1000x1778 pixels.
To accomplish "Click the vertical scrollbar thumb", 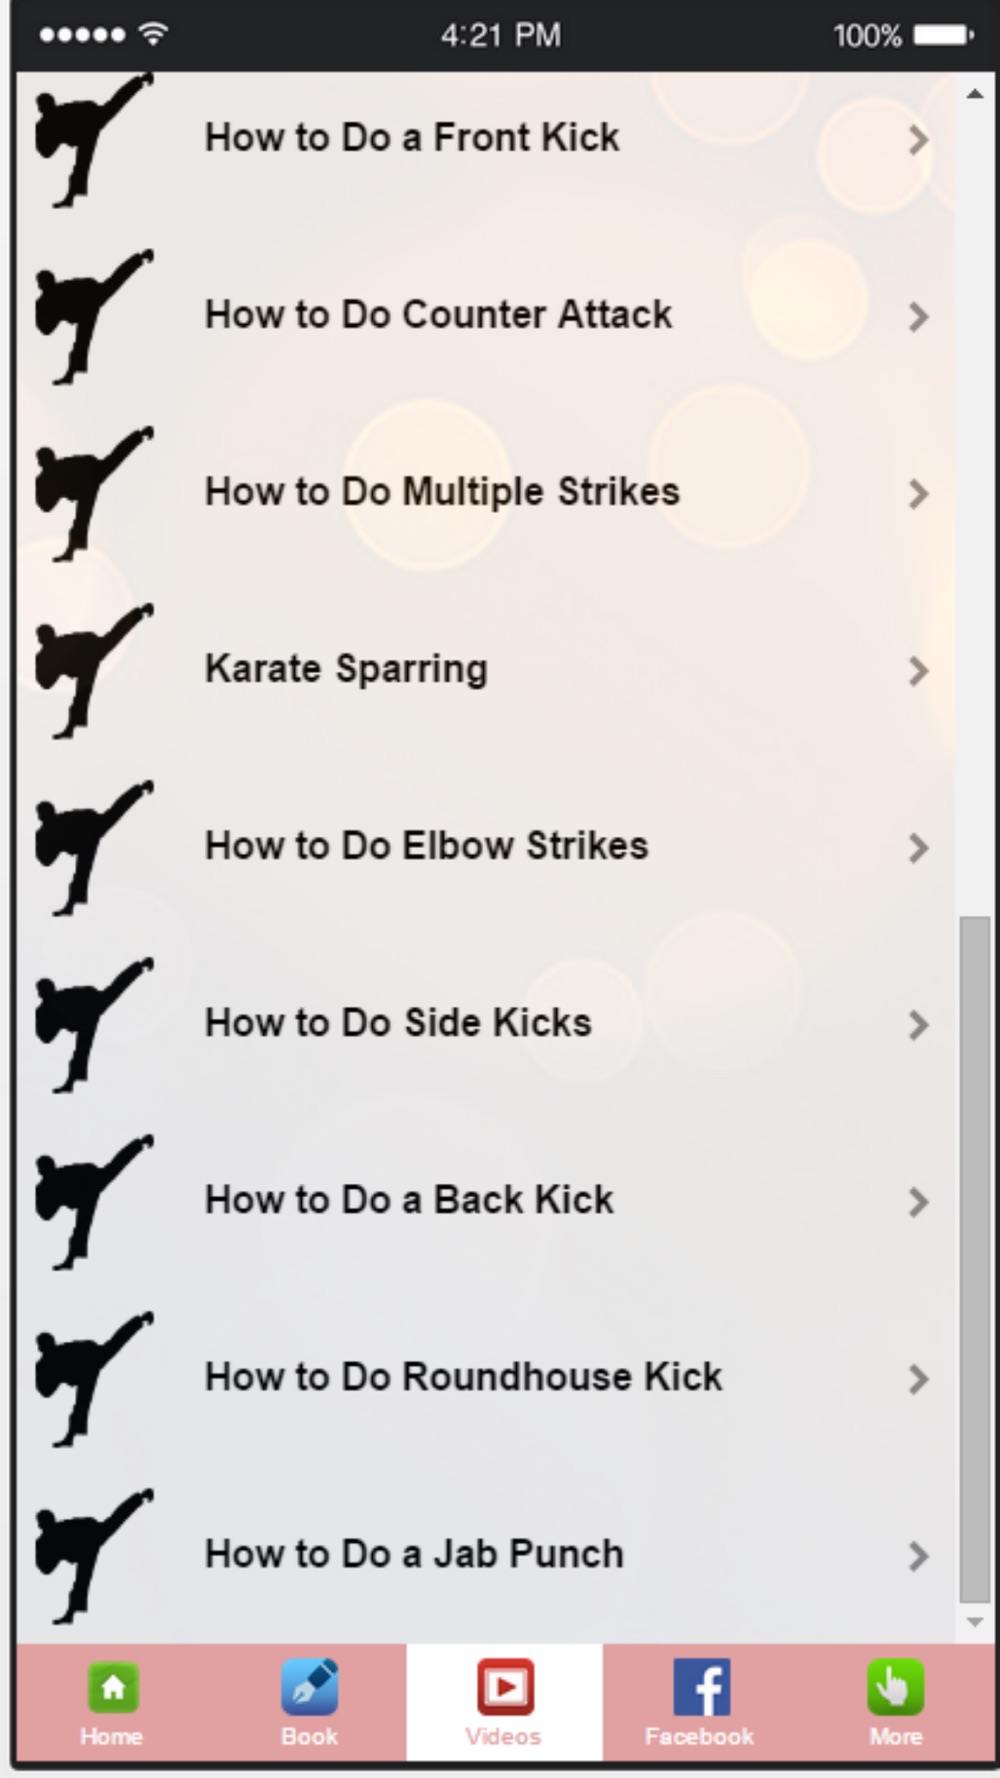I will [x=974, y=1260].
